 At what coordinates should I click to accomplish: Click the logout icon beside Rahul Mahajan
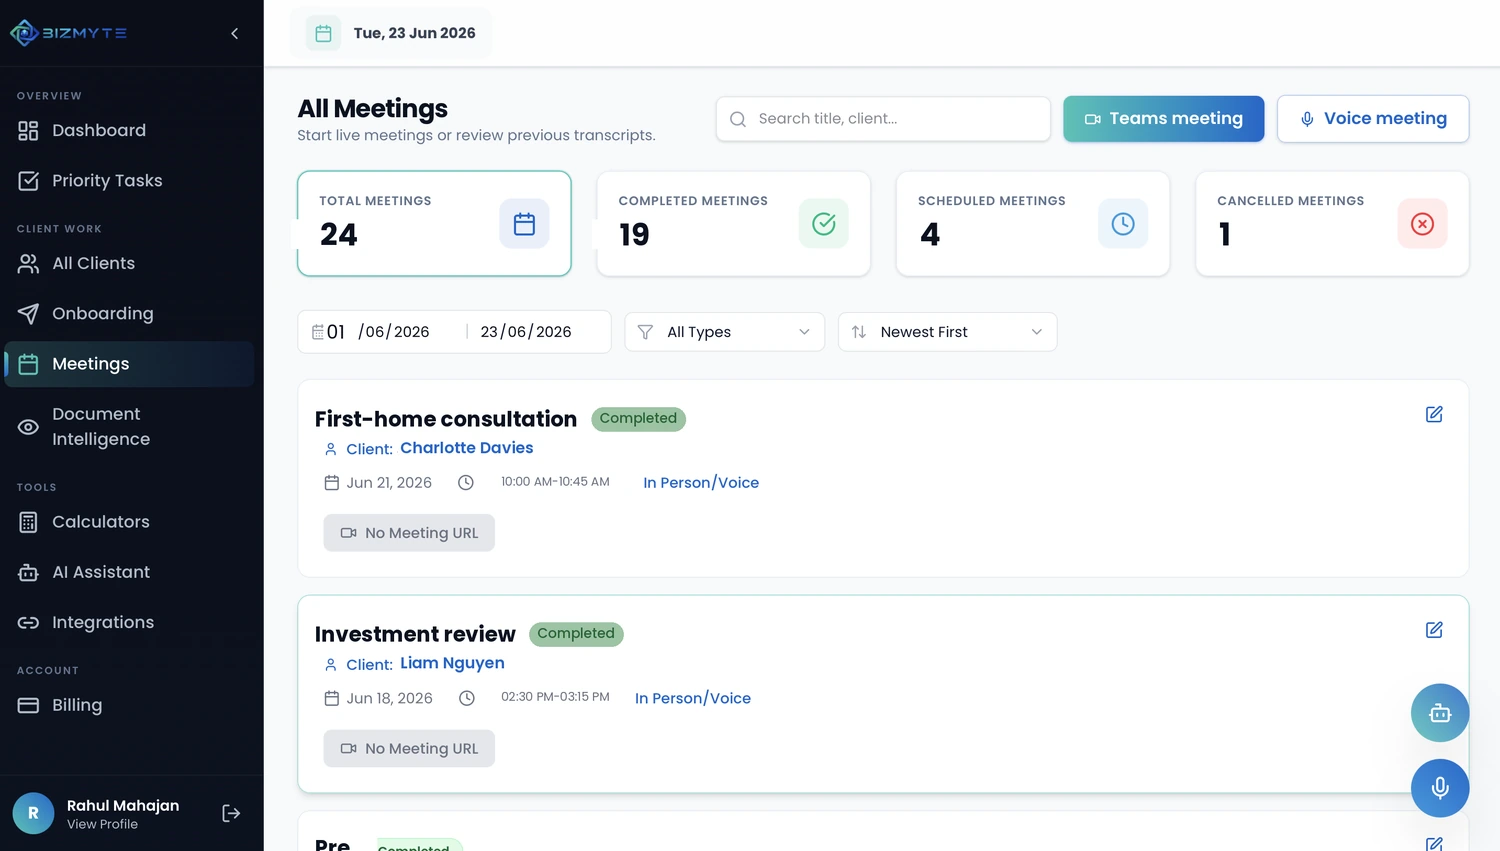coord(231,813)
